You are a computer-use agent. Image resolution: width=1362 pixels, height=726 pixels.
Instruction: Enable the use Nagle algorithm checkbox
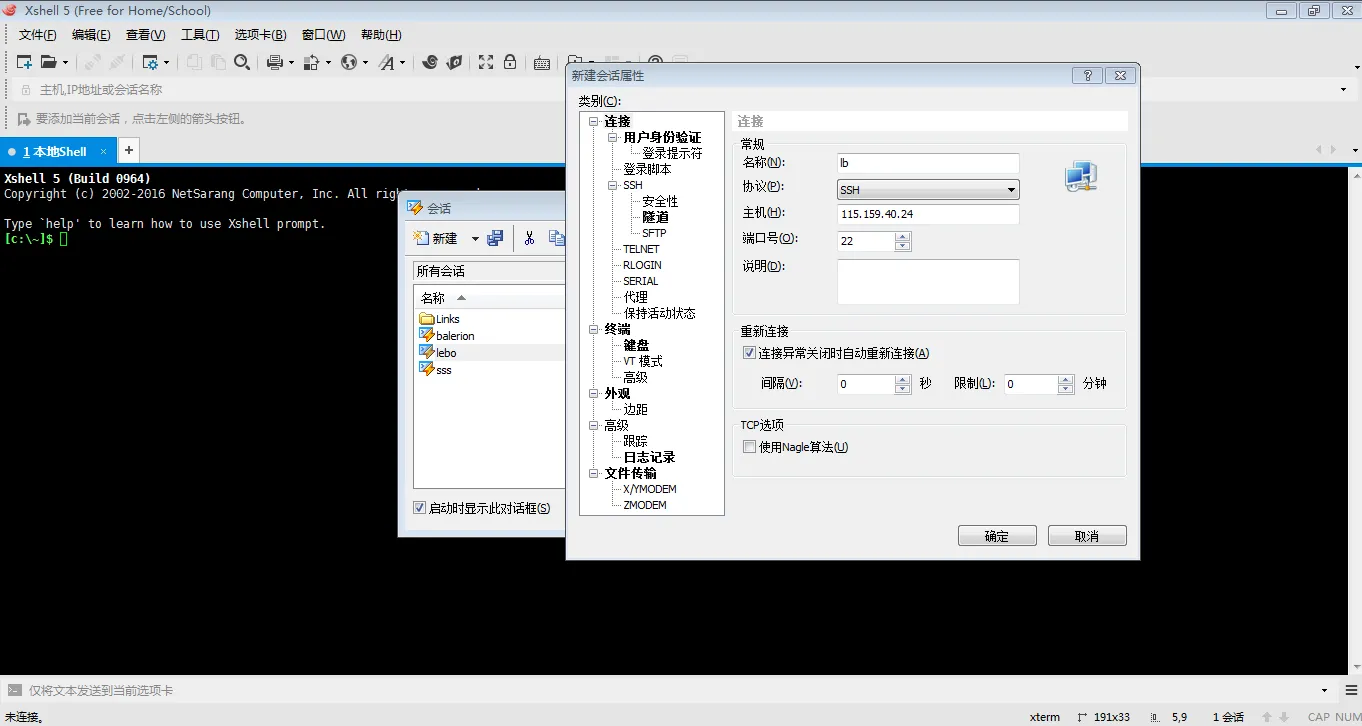[749, 447]
